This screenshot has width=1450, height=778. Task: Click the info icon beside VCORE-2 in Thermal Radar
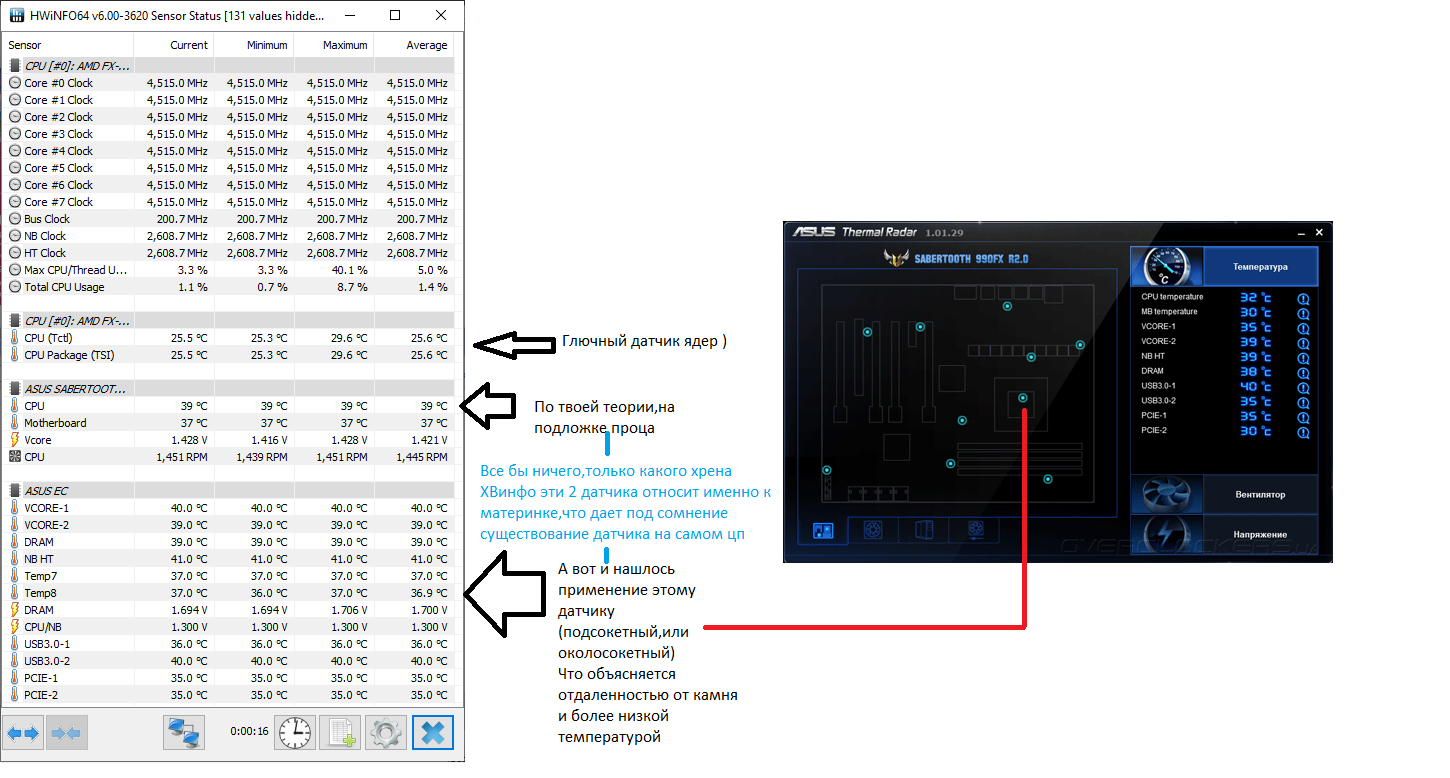click(1303, 343)
